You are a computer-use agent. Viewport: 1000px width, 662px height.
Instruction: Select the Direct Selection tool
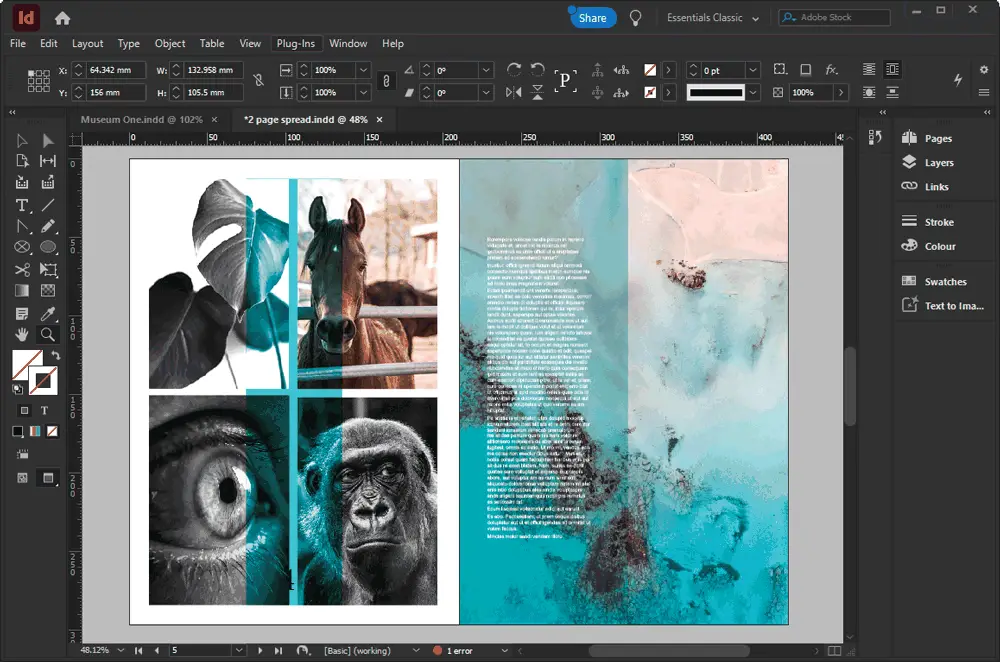tap(48, 140)
